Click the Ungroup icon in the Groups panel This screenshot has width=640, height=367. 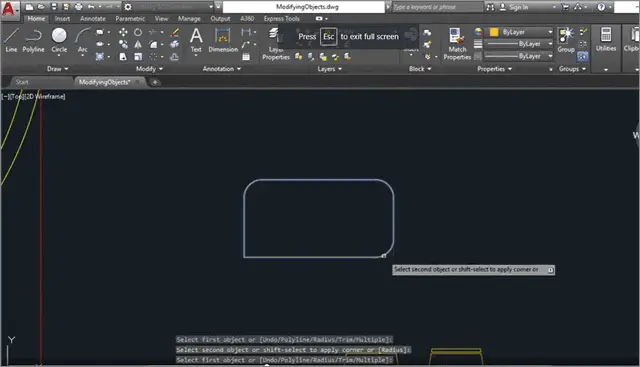583,32
